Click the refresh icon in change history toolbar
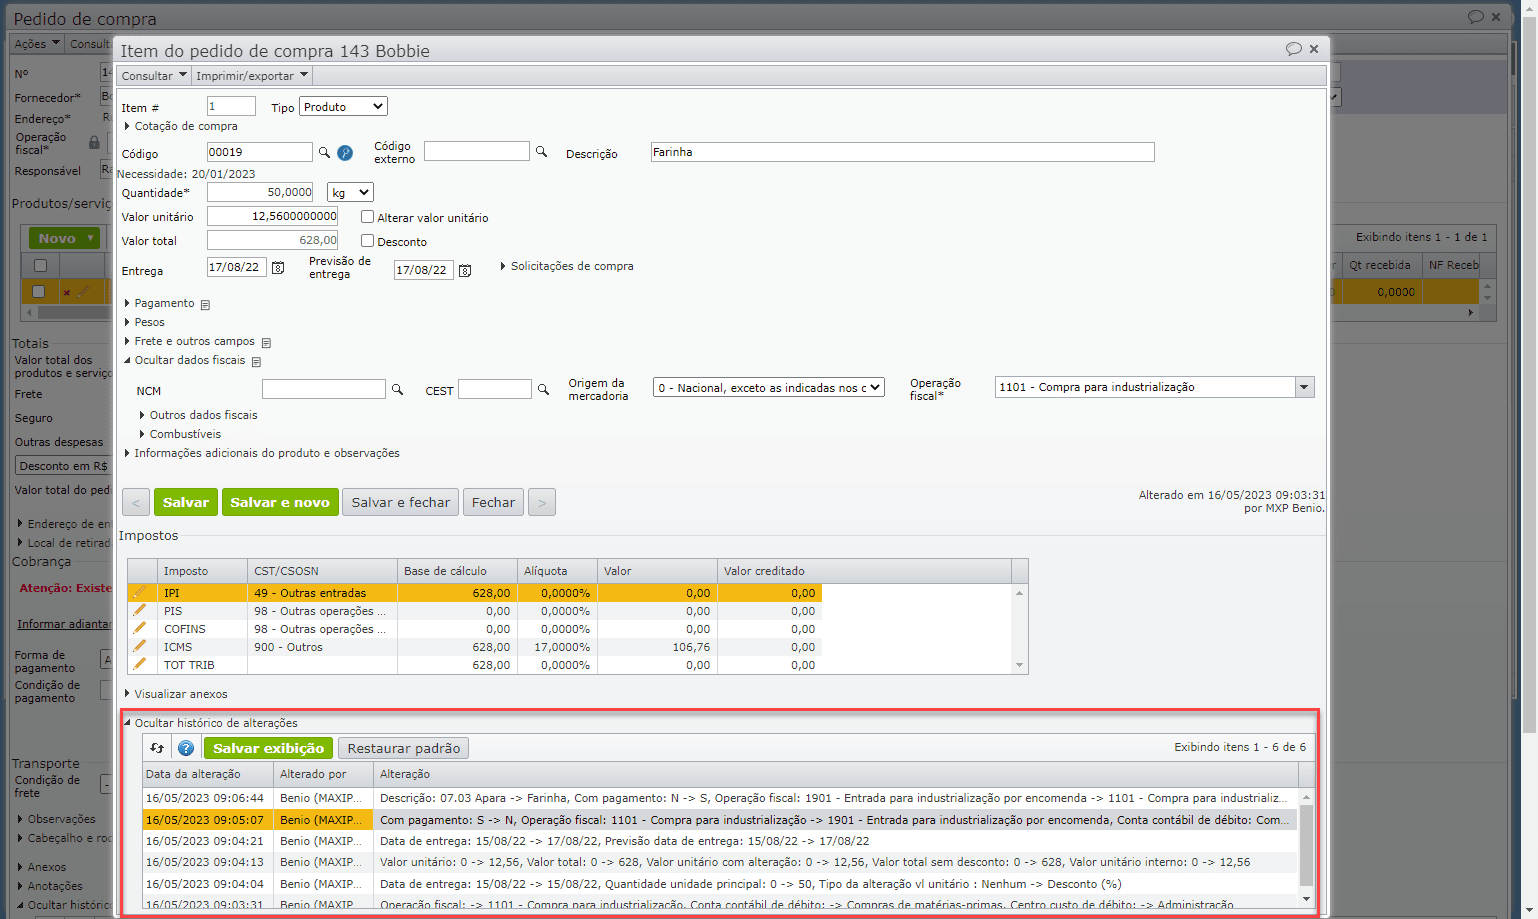This screenshot has width=1538, height=919. click(x=157, y=748)
